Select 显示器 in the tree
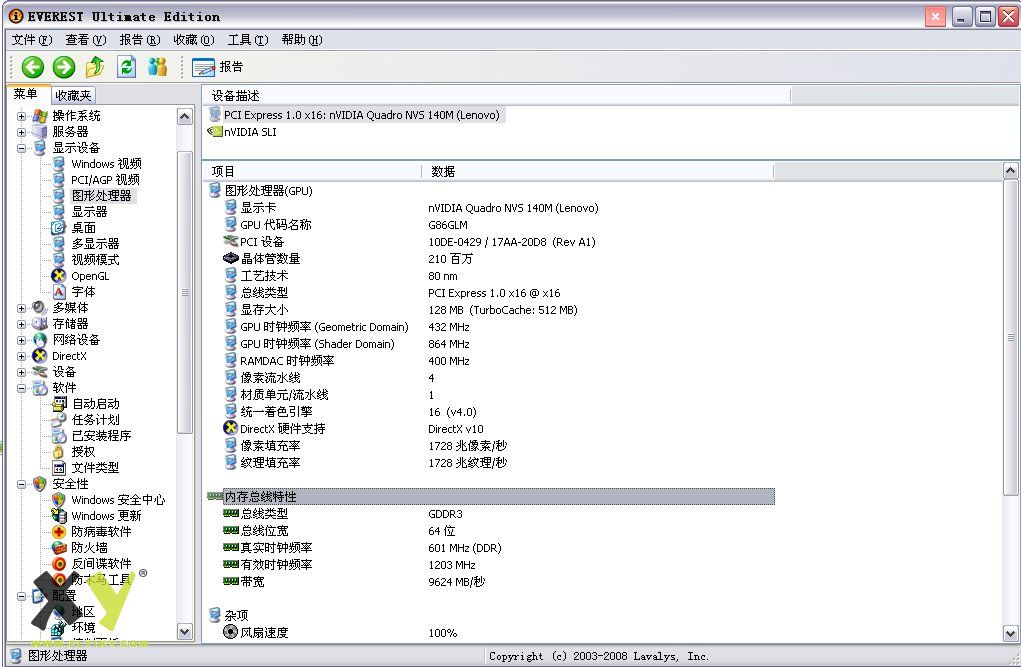The width and height of the screenshot is (1021, 667). (89, 212)
